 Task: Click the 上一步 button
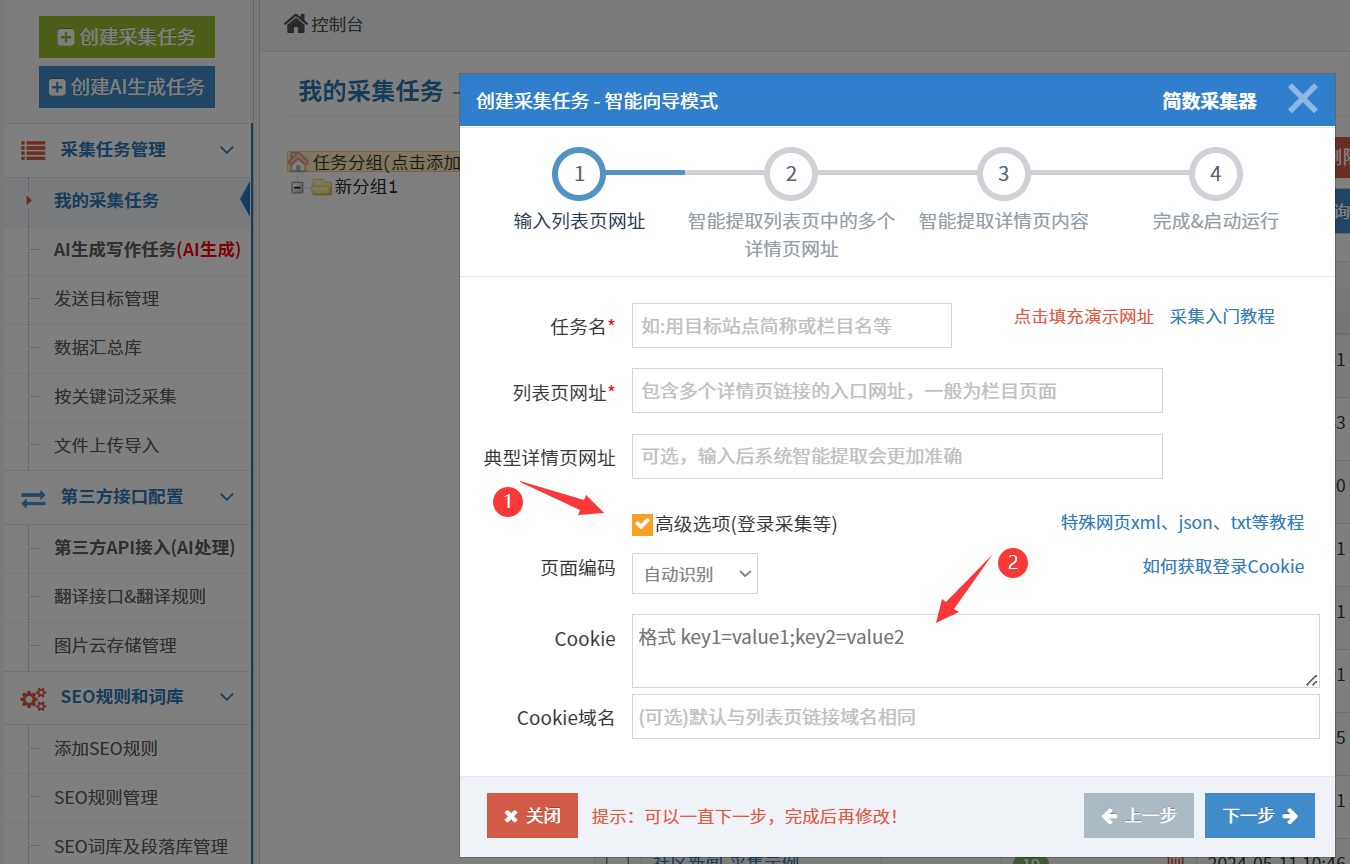tap(1139, 816)
